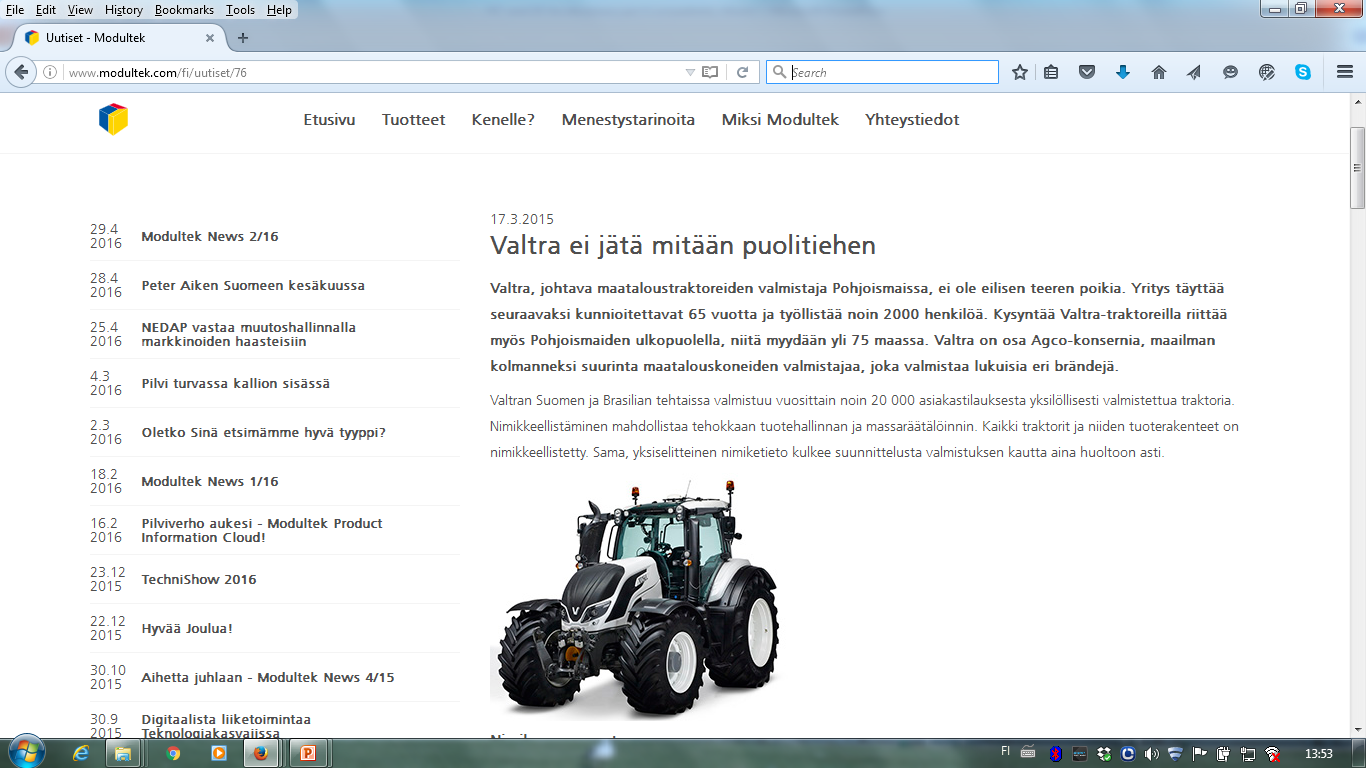
Task: Launch Internet Explorer from the taskbar
Action: pos(82,753)
